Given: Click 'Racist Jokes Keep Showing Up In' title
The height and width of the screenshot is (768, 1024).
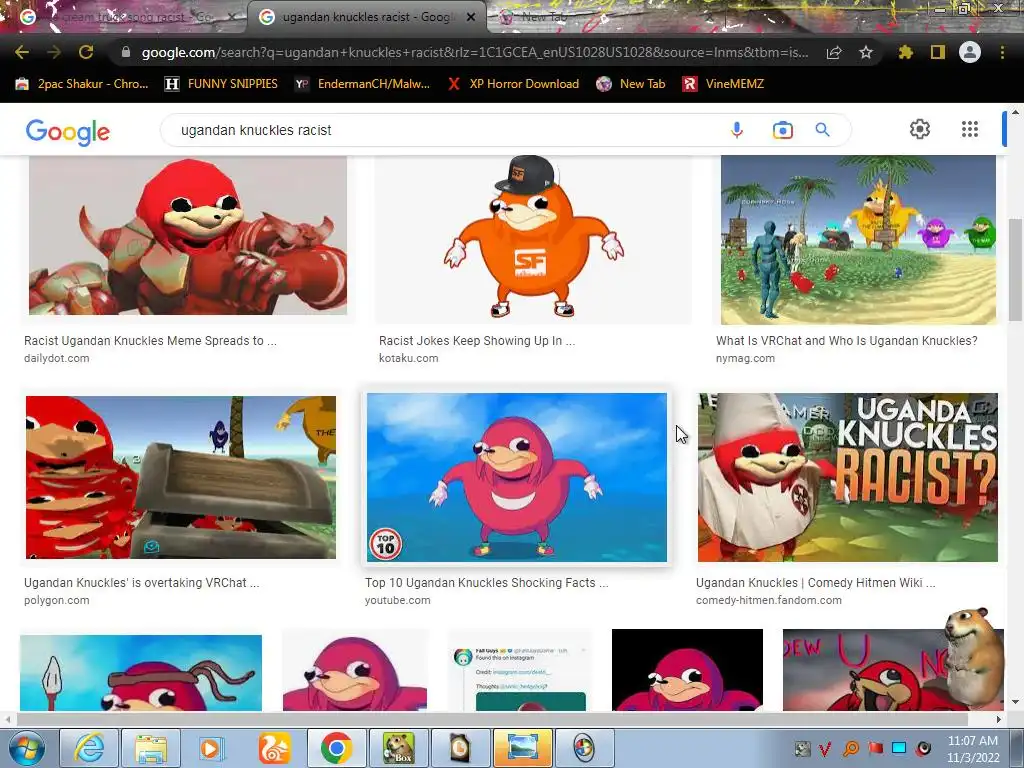Looking at the screenshot, I should click(477, 341).
